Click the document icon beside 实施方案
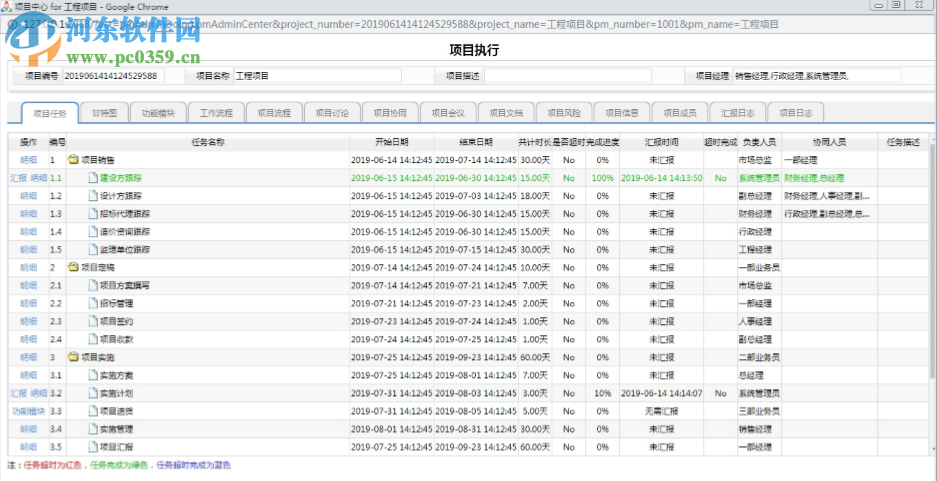 click(x=93, y=375)
